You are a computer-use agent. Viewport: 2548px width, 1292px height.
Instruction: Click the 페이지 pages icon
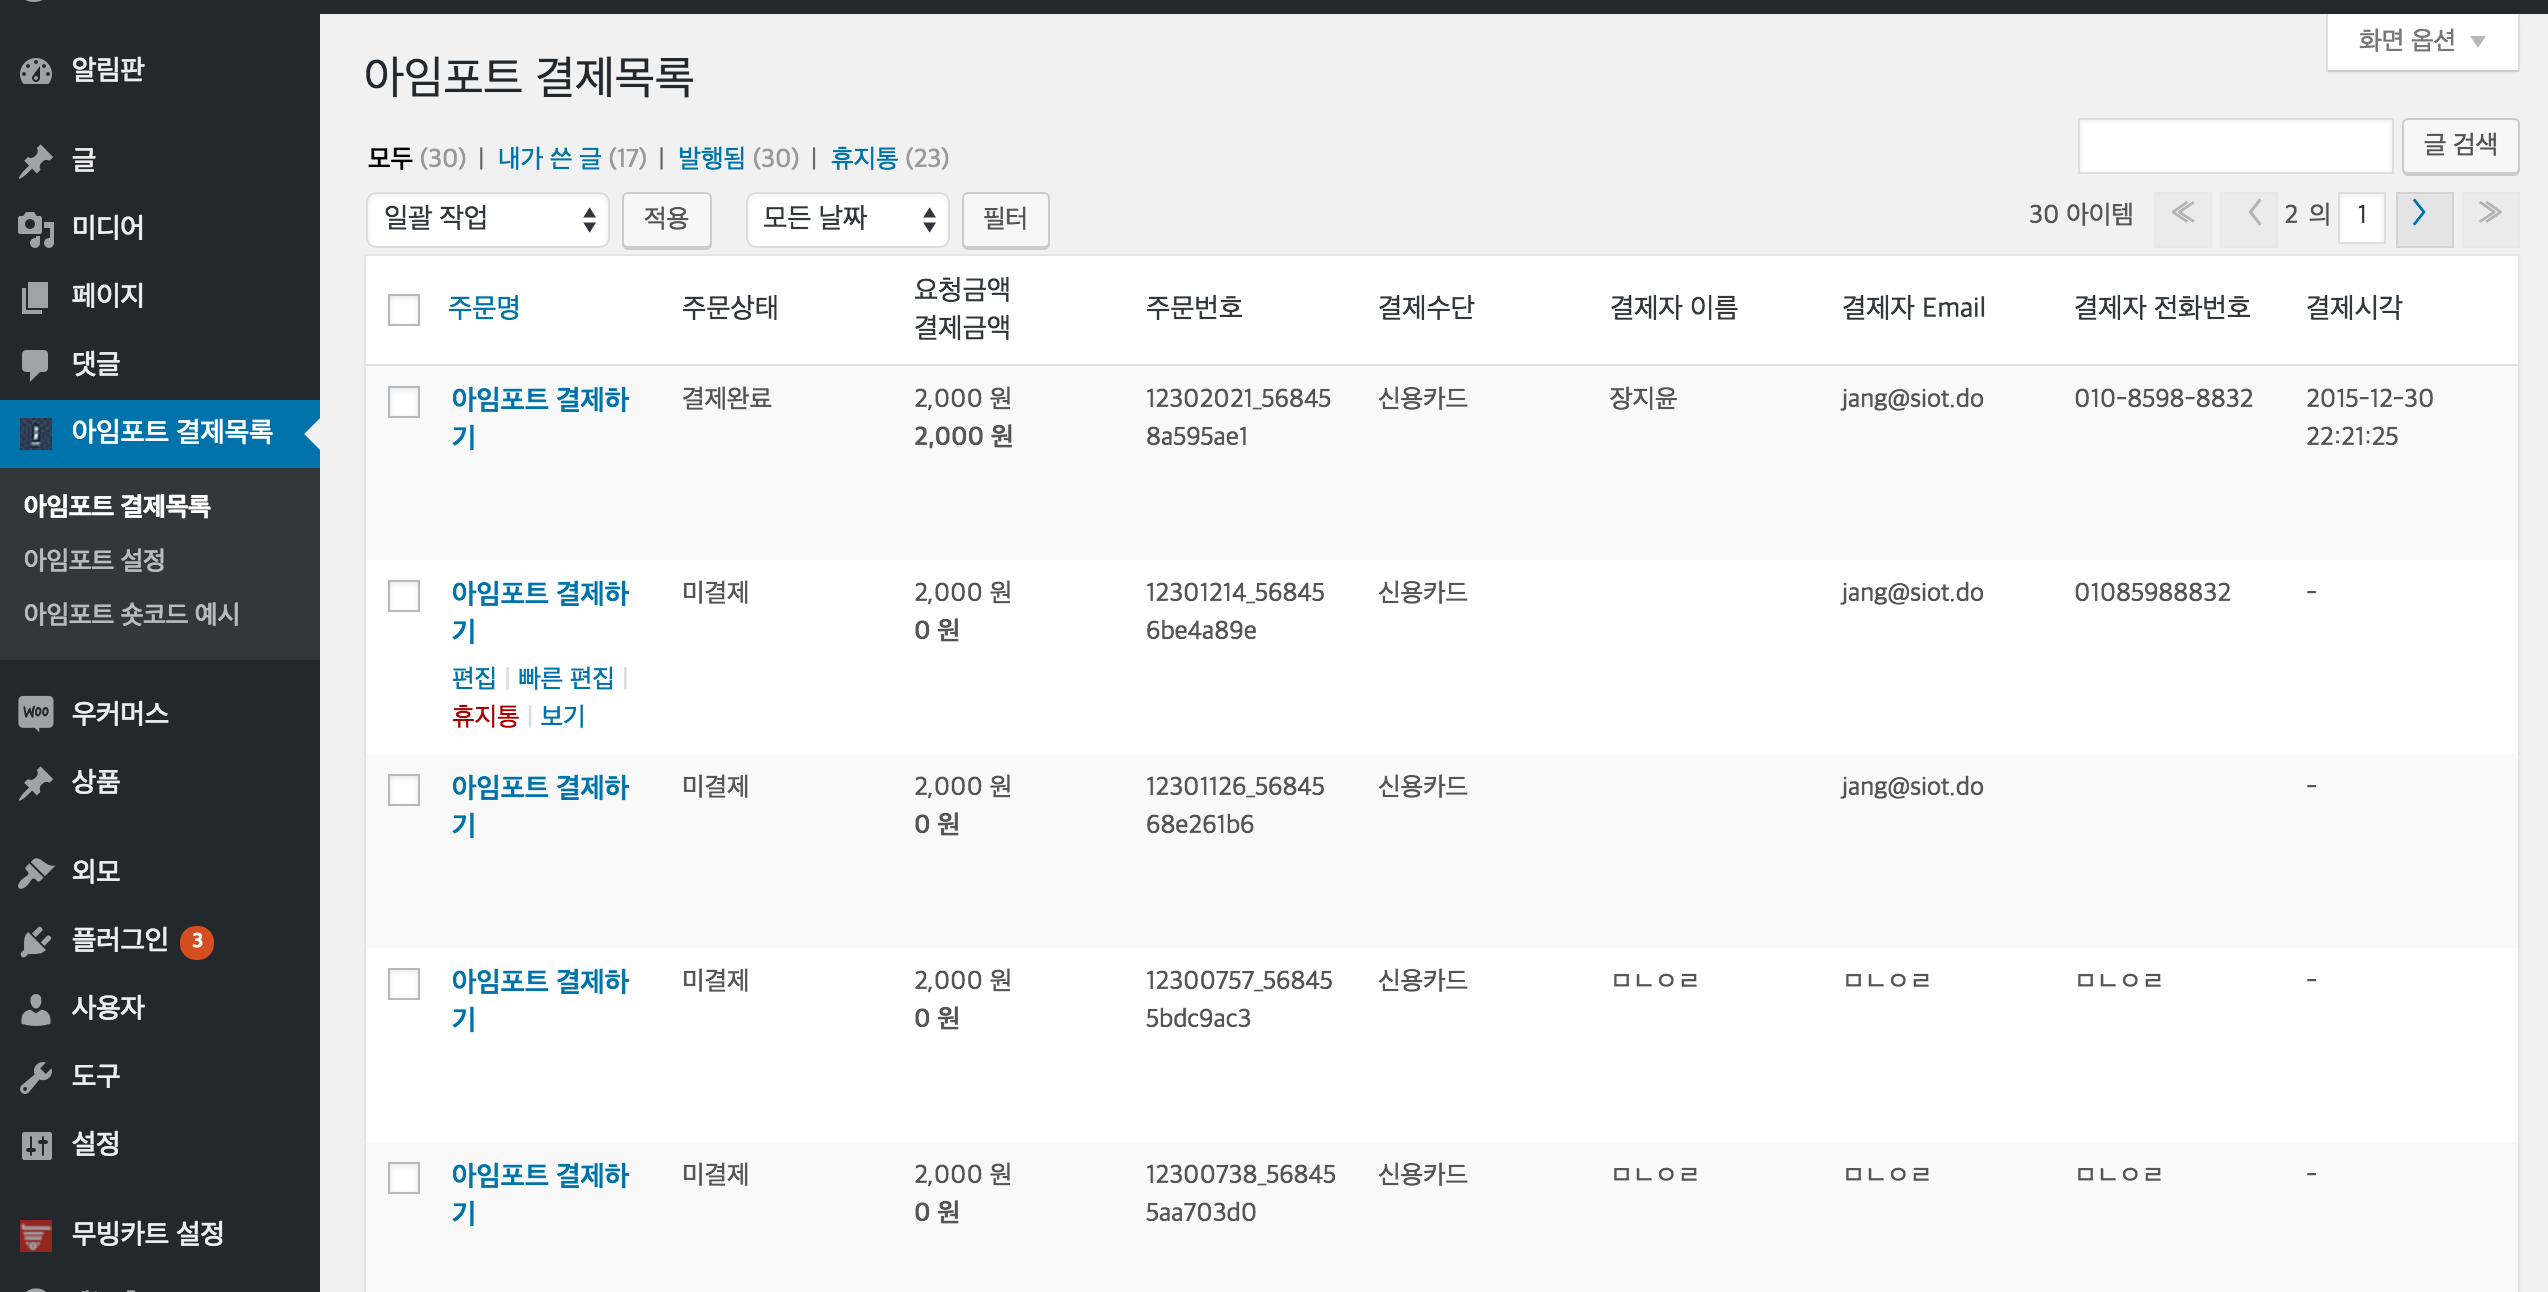click(x=36, y=296)
